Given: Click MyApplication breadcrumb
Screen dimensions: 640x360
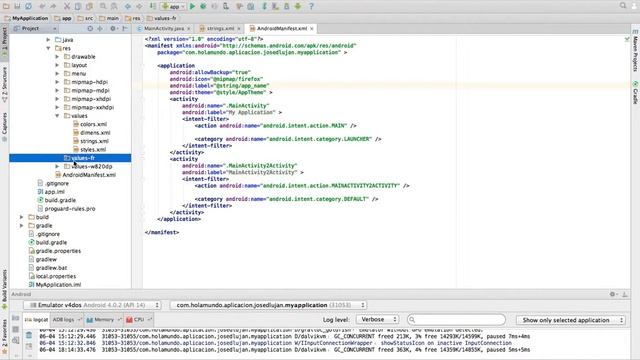Looking at the screenshot, I should [x=27, y=18].
